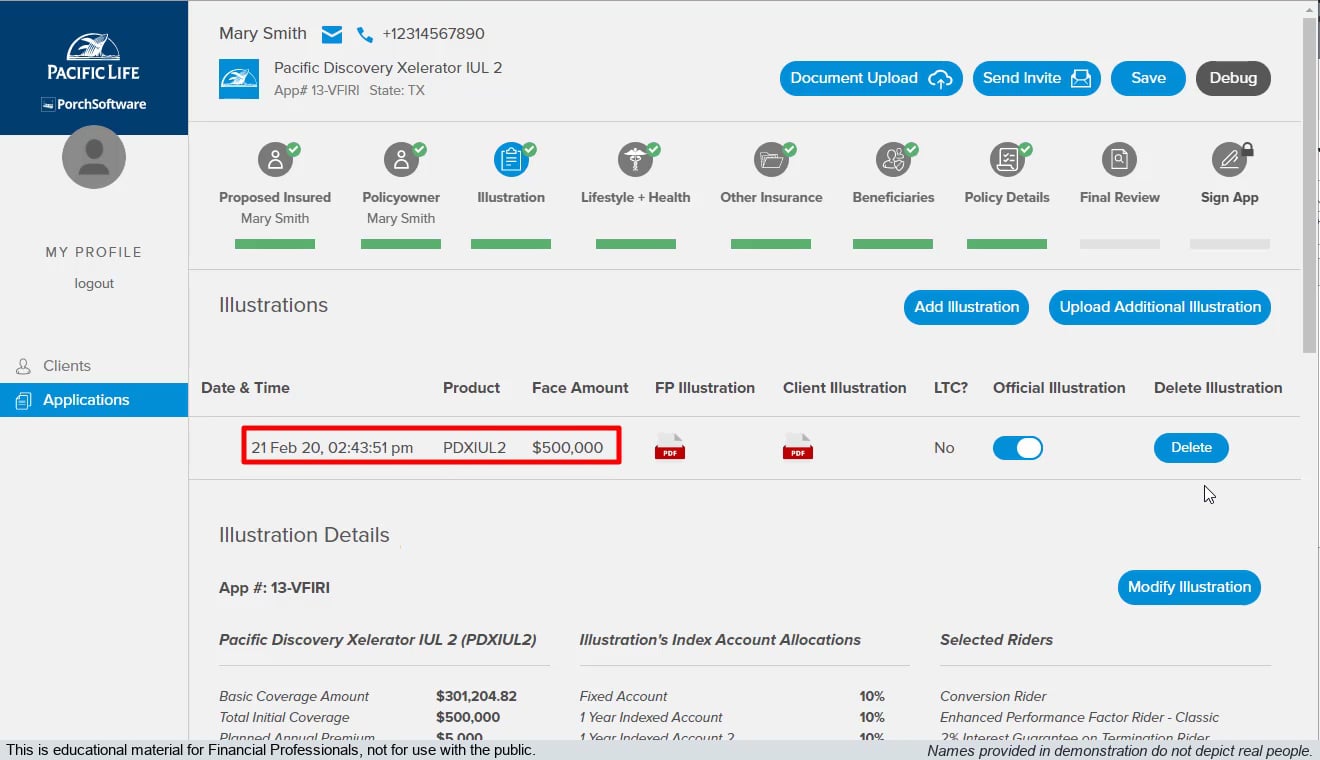The image size is (1320, 760).
Task: Click the Pacific Life product logo icon
Action: 239,79
